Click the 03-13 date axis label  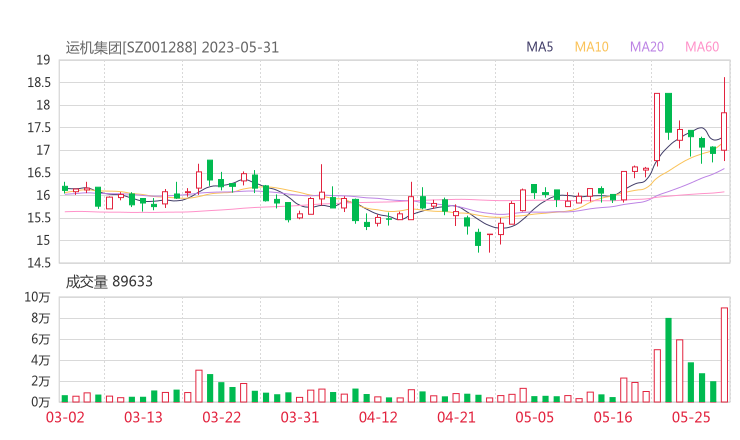click(143, 417)
